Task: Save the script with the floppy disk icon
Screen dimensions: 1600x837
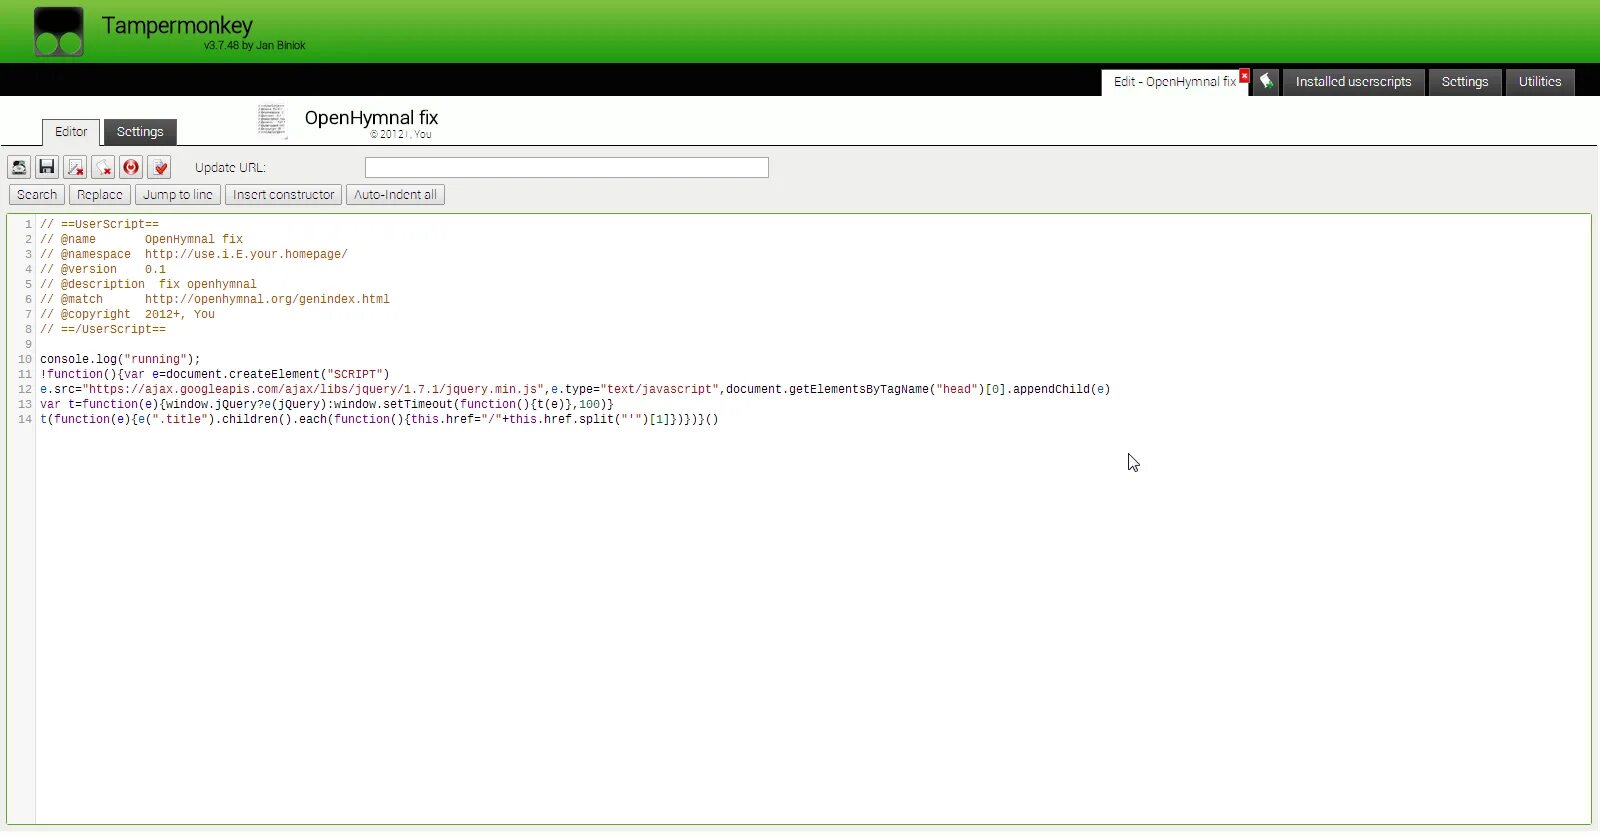Action: 47,167
